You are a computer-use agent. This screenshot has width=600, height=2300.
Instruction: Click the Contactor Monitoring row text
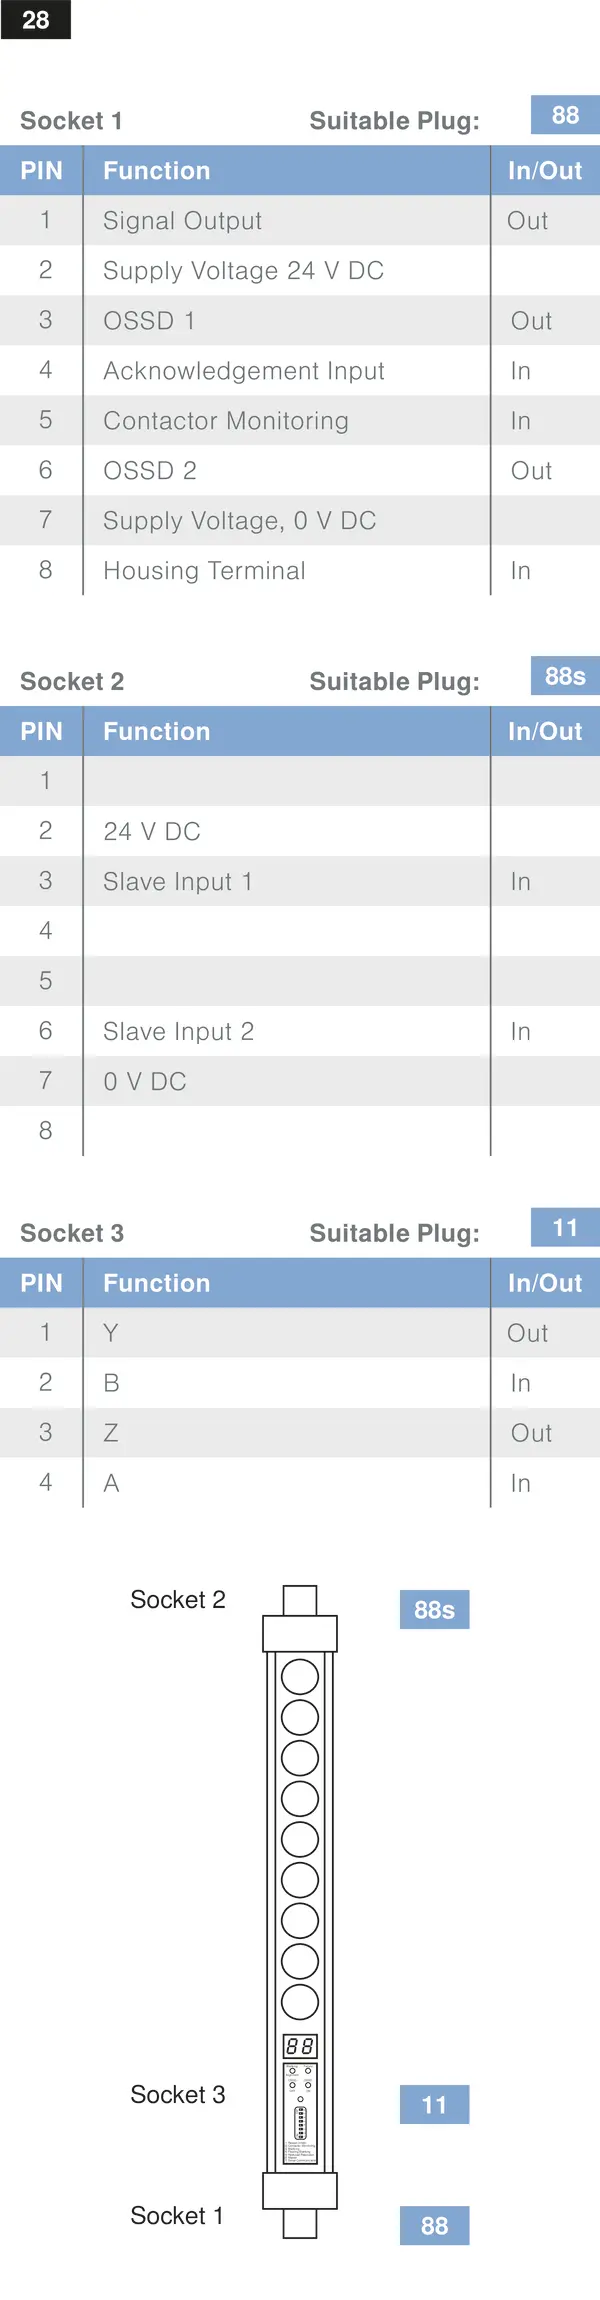226,421
